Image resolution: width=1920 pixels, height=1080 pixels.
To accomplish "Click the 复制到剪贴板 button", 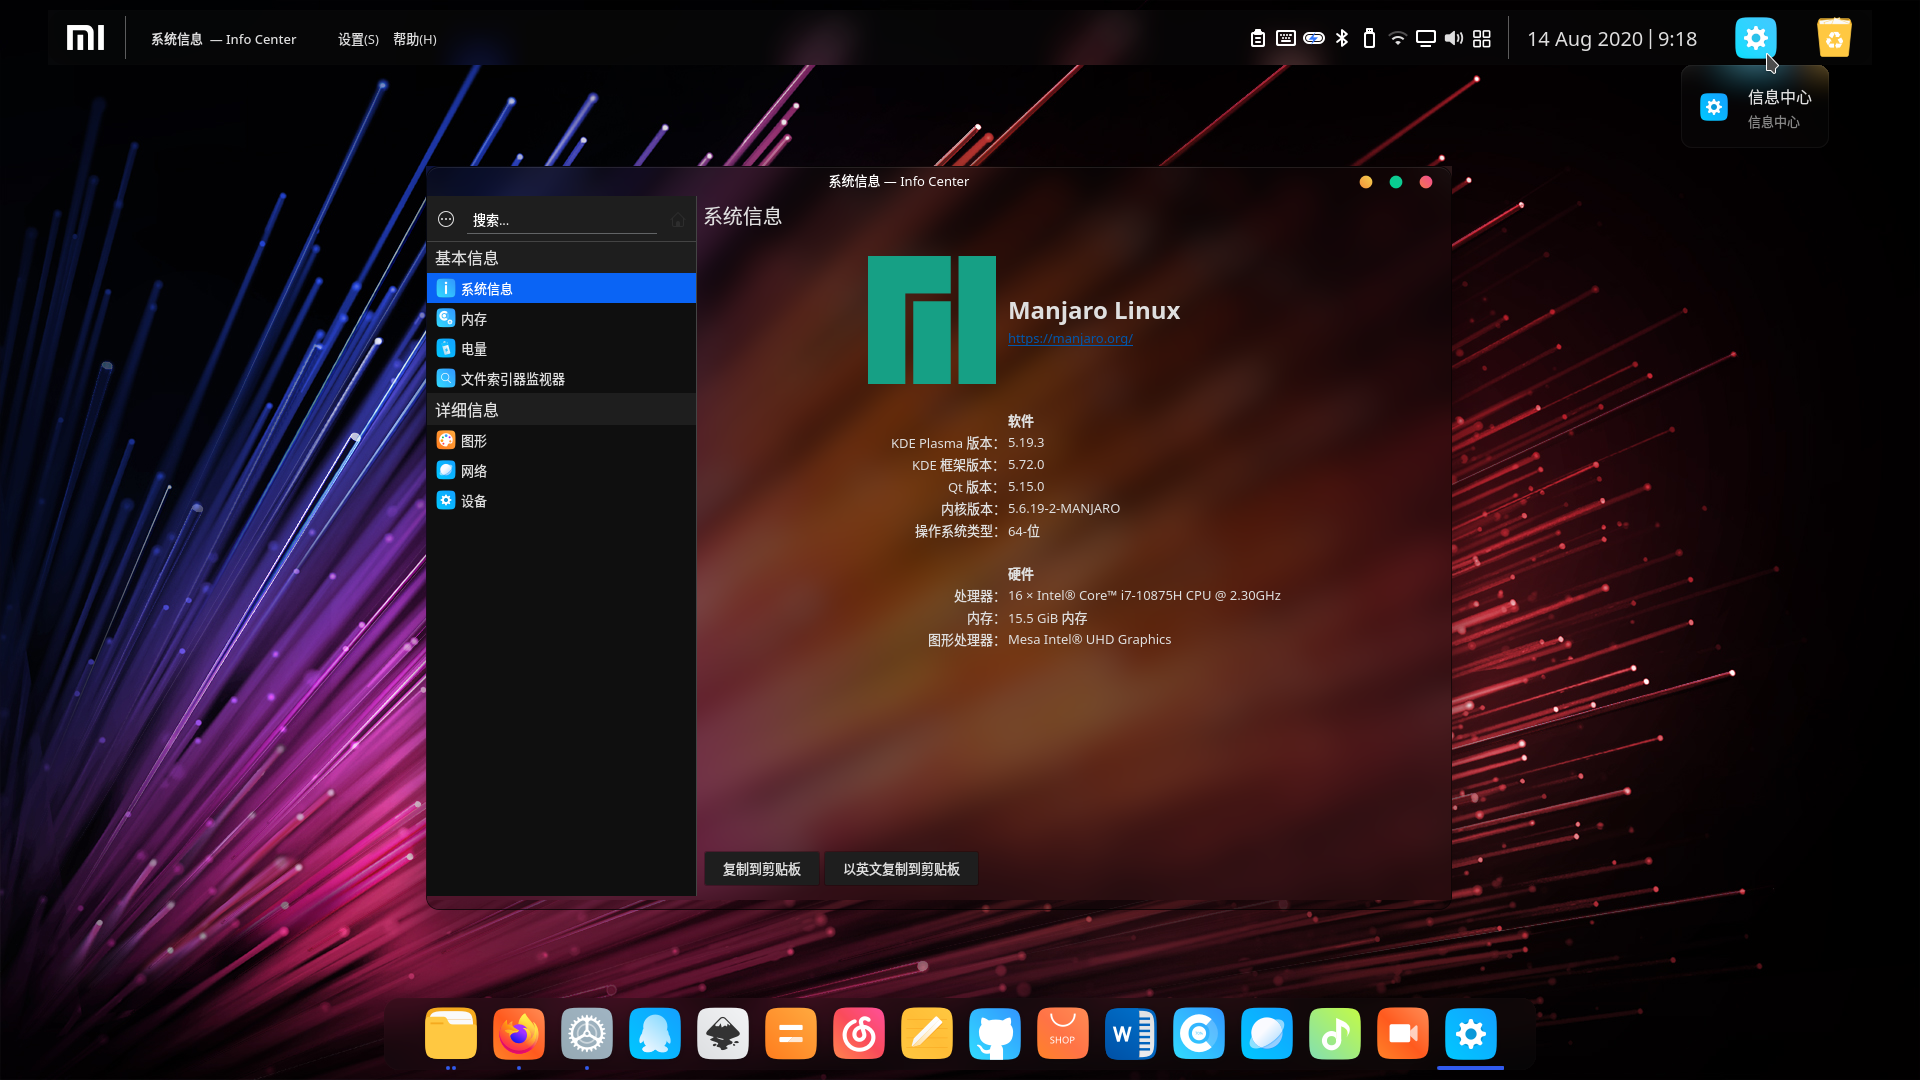I will click(x=762, y=869).
